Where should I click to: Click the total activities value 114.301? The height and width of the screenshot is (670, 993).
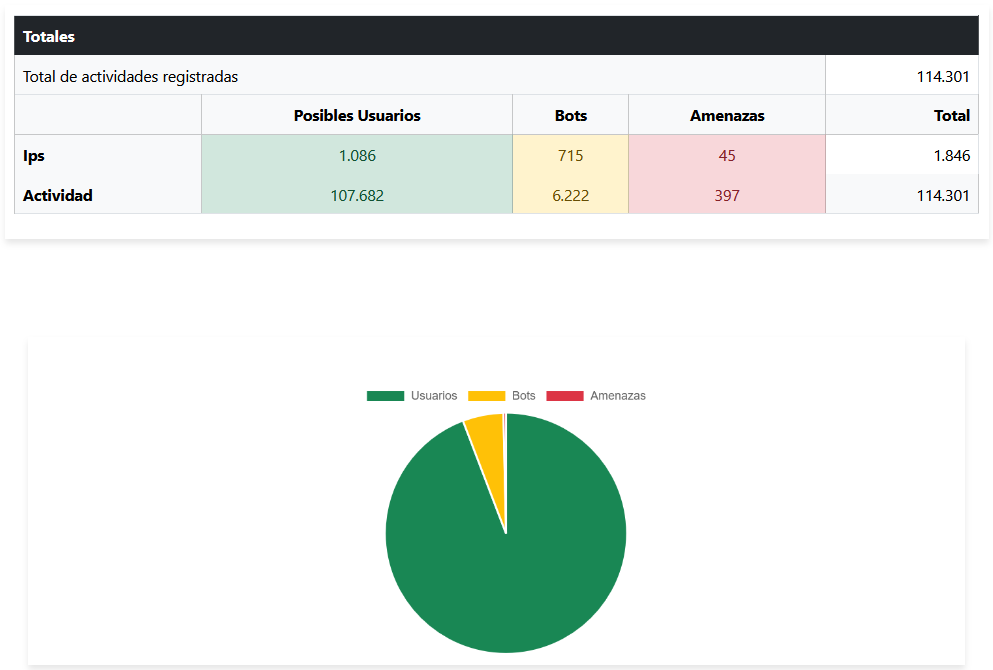click(945, 75)
